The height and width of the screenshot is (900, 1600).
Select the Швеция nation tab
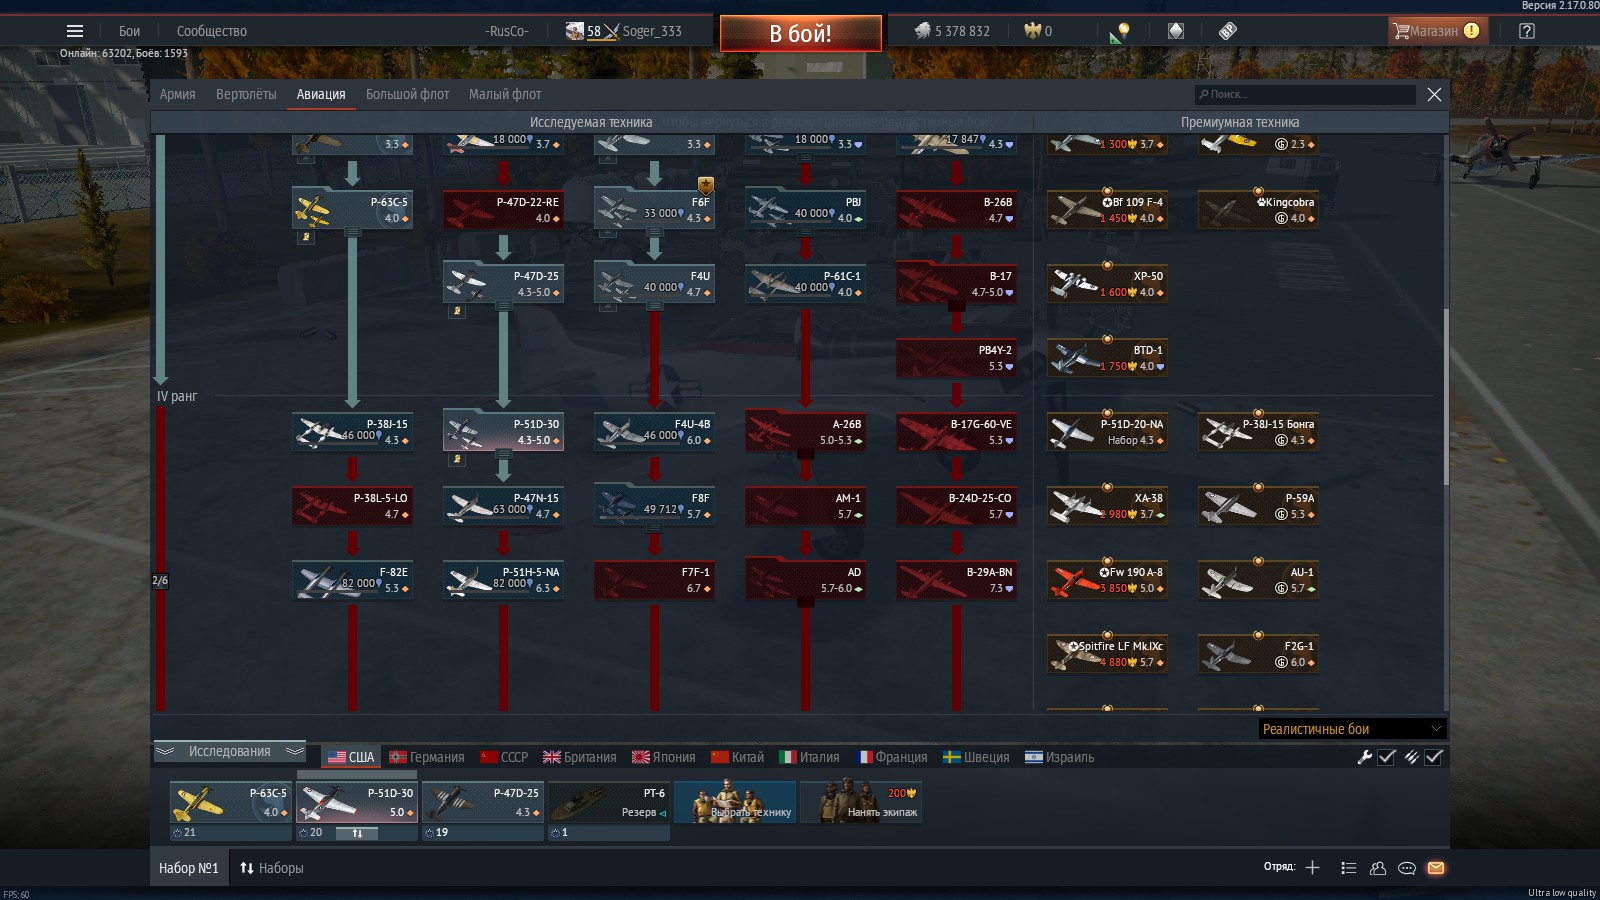pyautogui.click(x=977, y=757)
